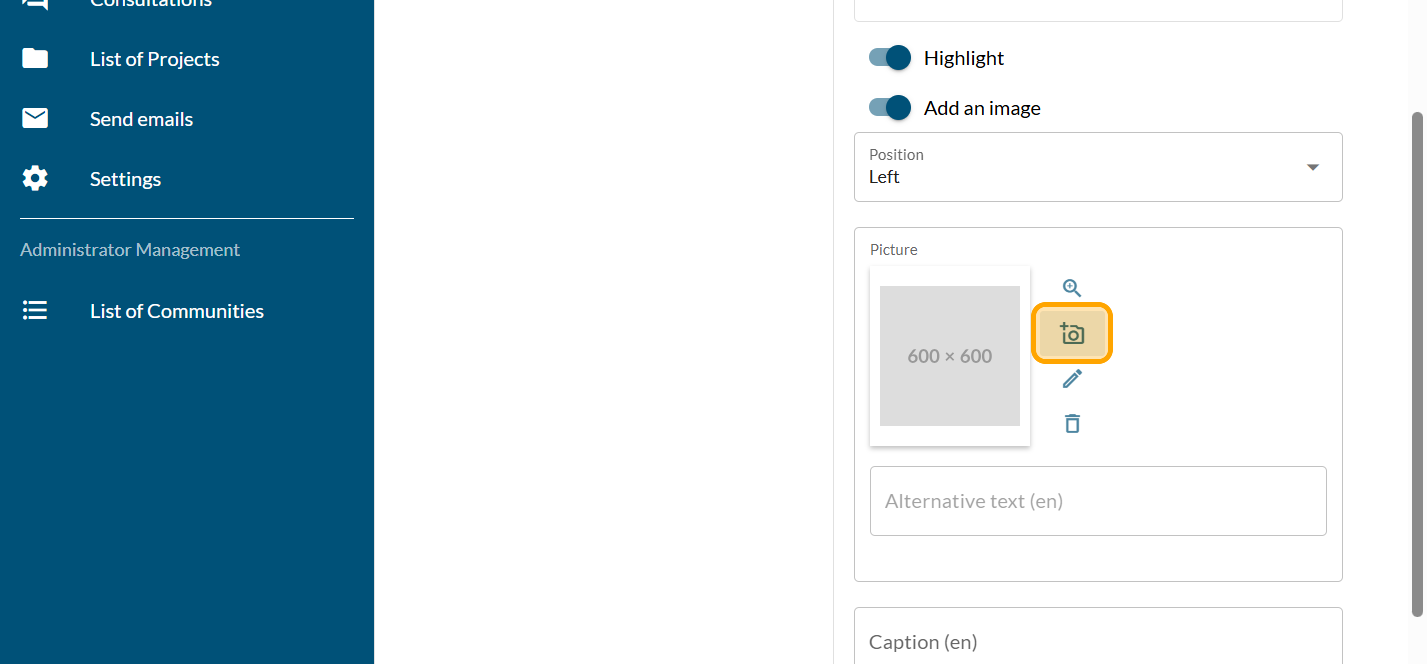
Task: Click the trash delete picture icon
Action: [x=1072, y=424]
